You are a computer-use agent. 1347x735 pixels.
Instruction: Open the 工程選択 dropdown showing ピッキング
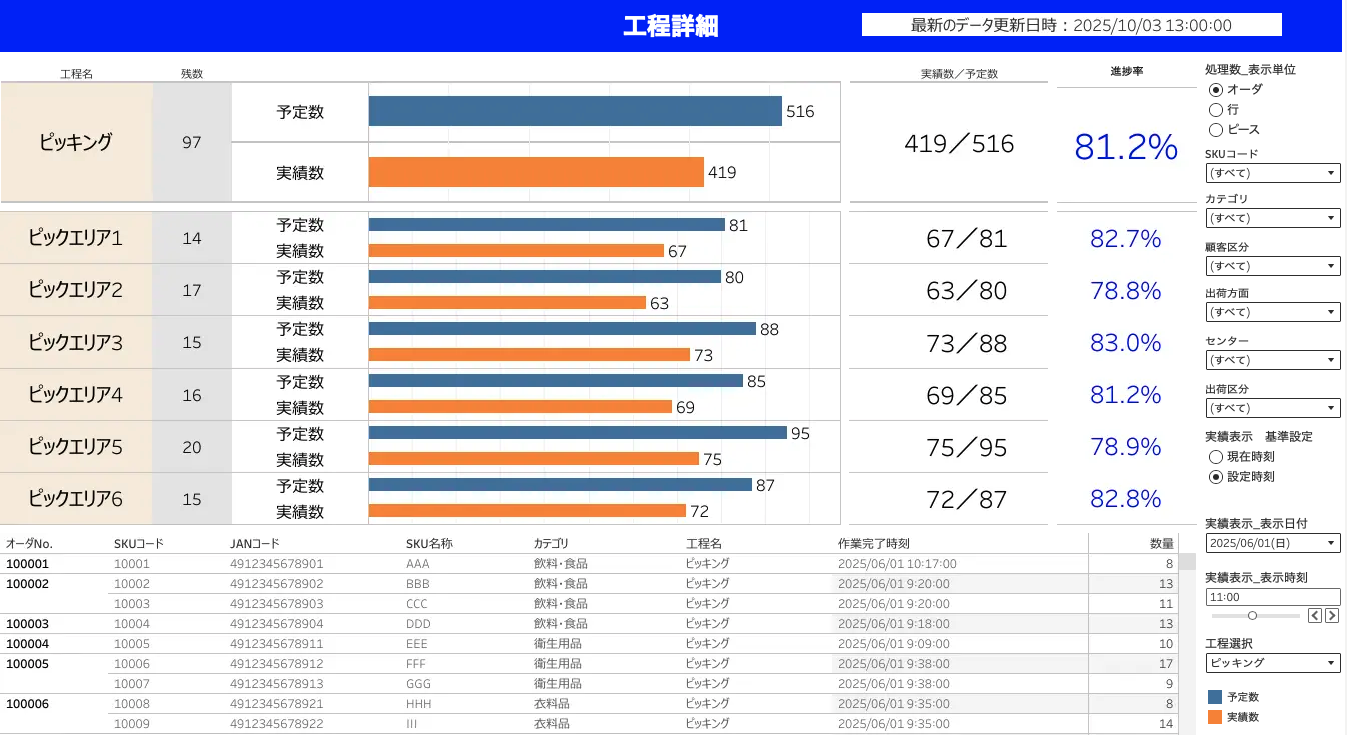click(1273, 663)
